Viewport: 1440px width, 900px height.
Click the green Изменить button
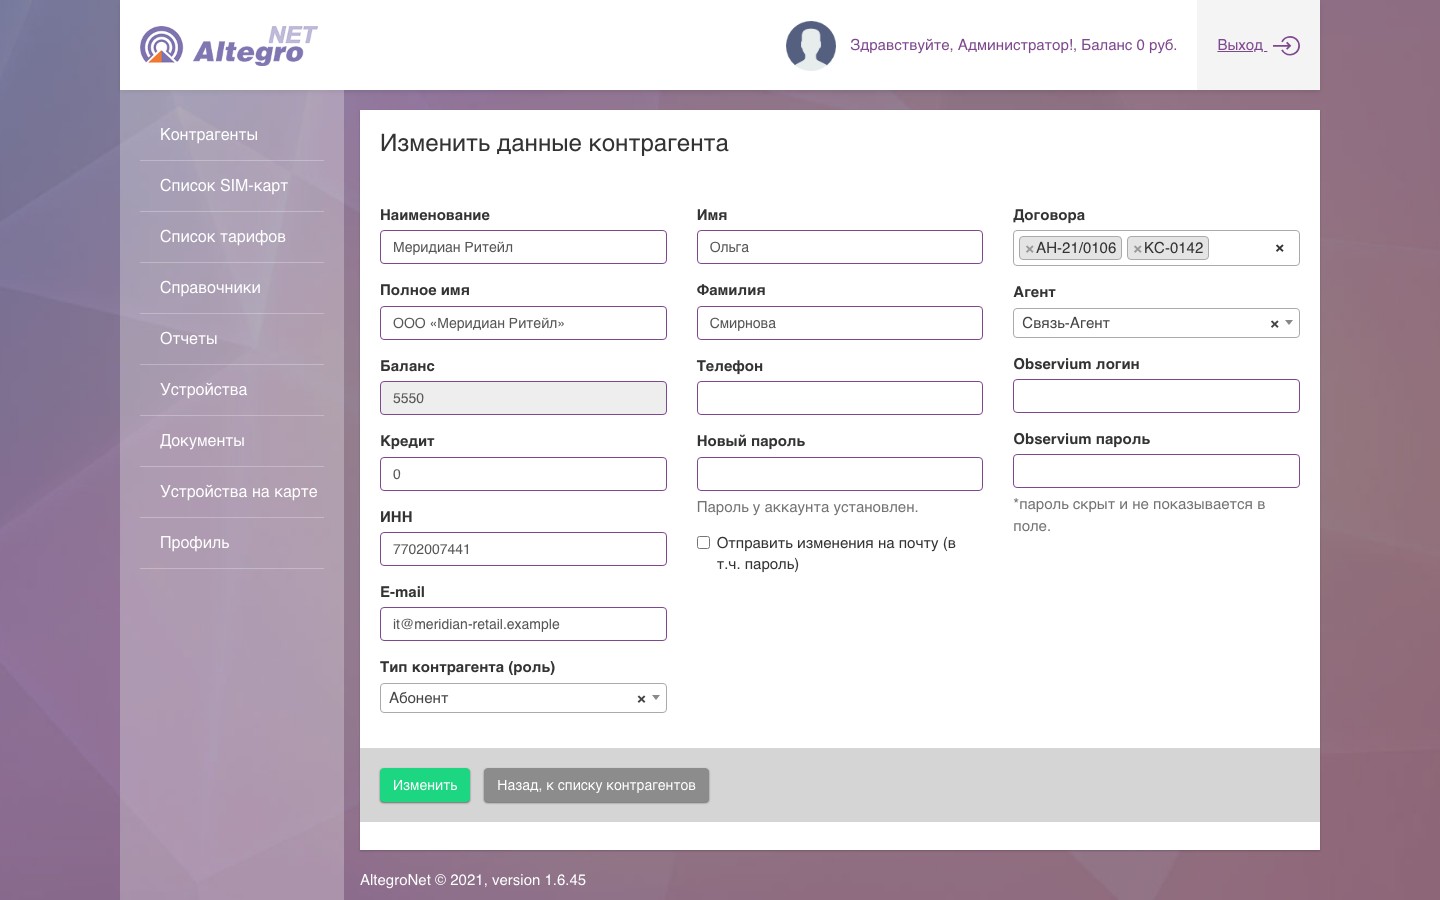425,785
